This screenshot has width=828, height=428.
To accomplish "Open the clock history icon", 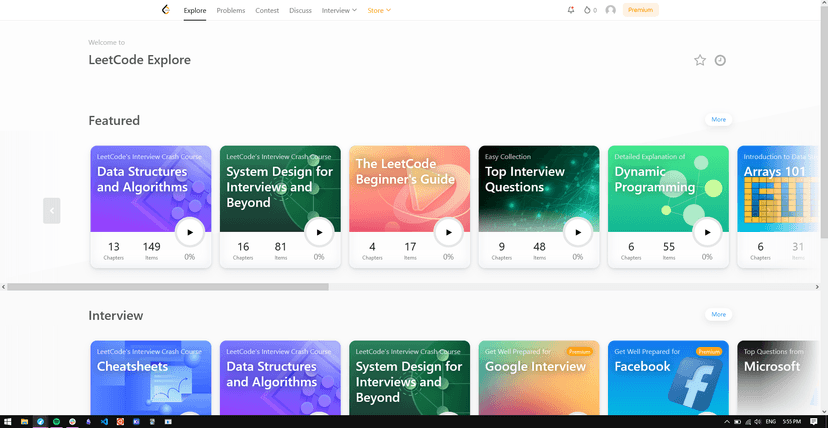I will point(720,60).
